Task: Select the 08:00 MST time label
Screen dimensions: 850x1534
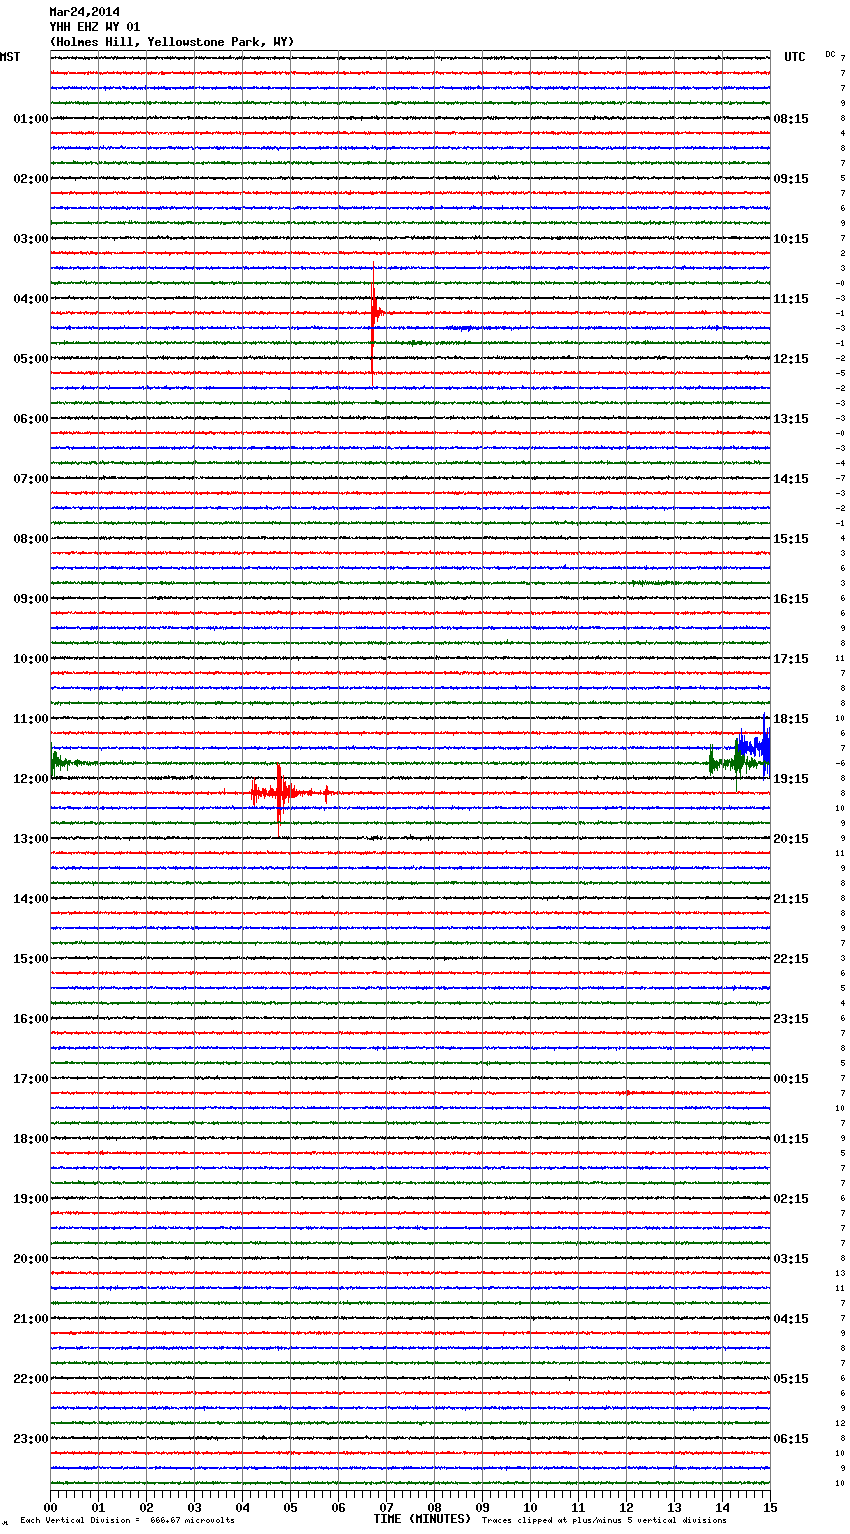Action: pyautogui.click(x=30, y=539)
